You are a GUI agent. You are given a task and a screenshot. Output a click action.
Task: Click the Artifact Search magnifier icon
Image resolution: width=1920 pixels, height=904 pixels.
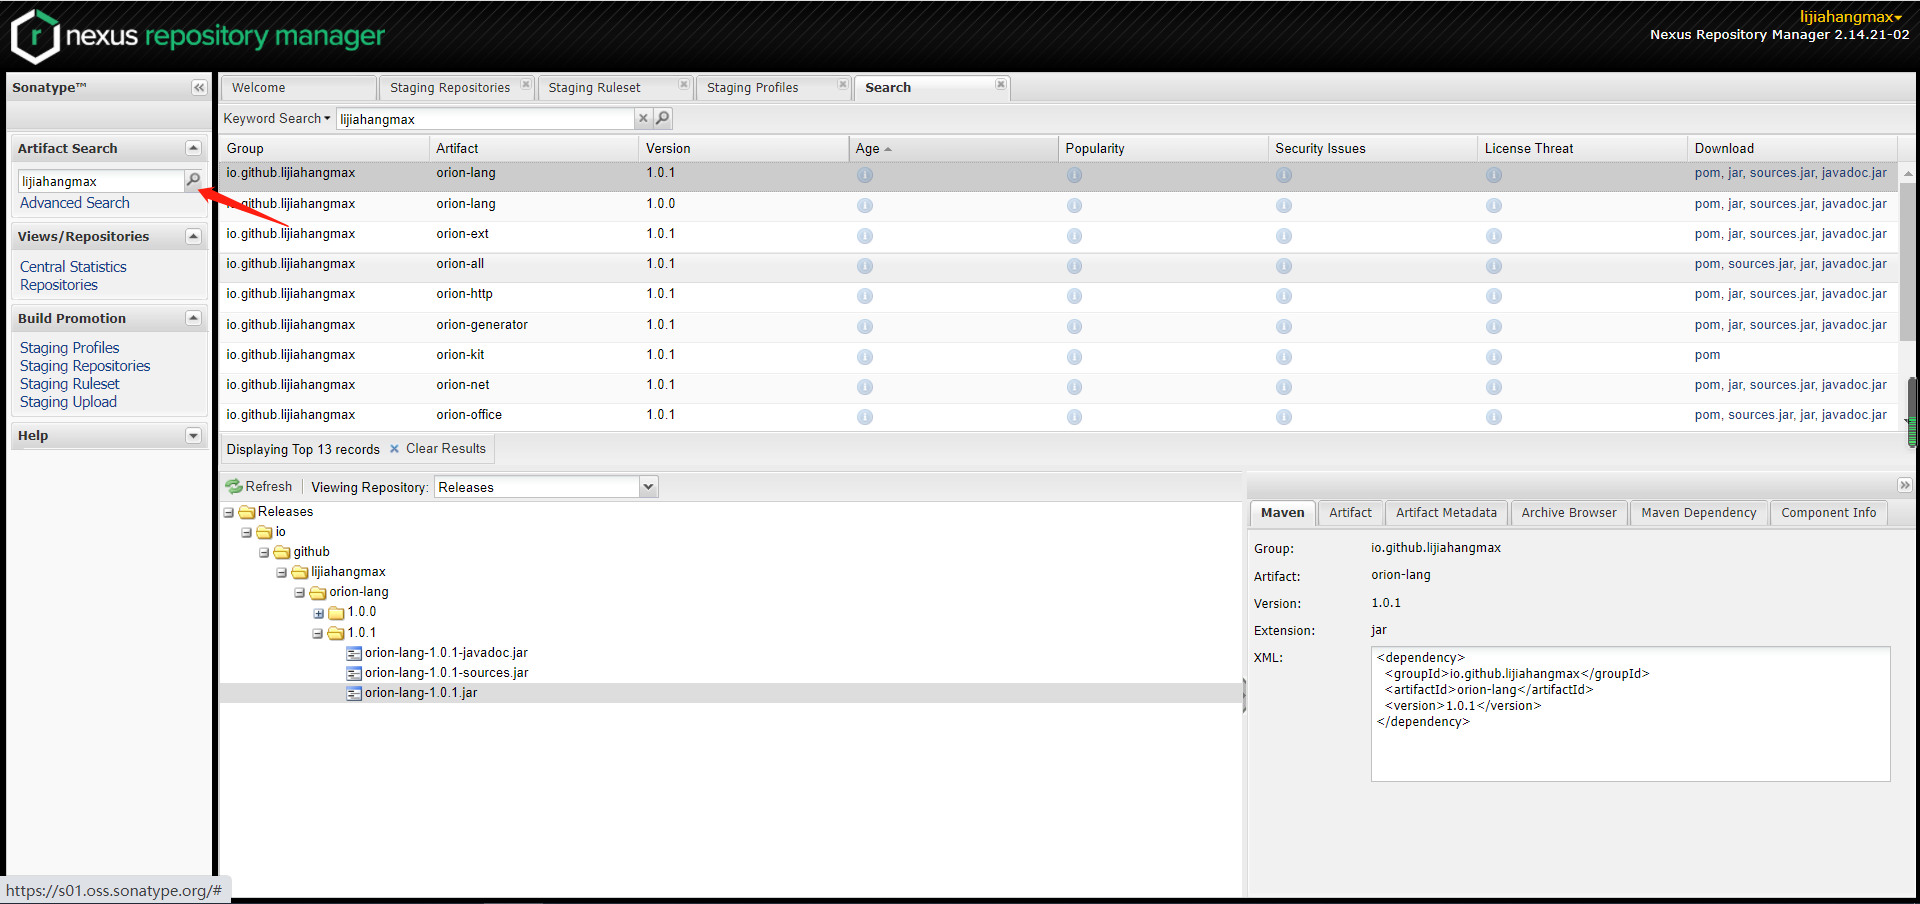coord(193,180)
